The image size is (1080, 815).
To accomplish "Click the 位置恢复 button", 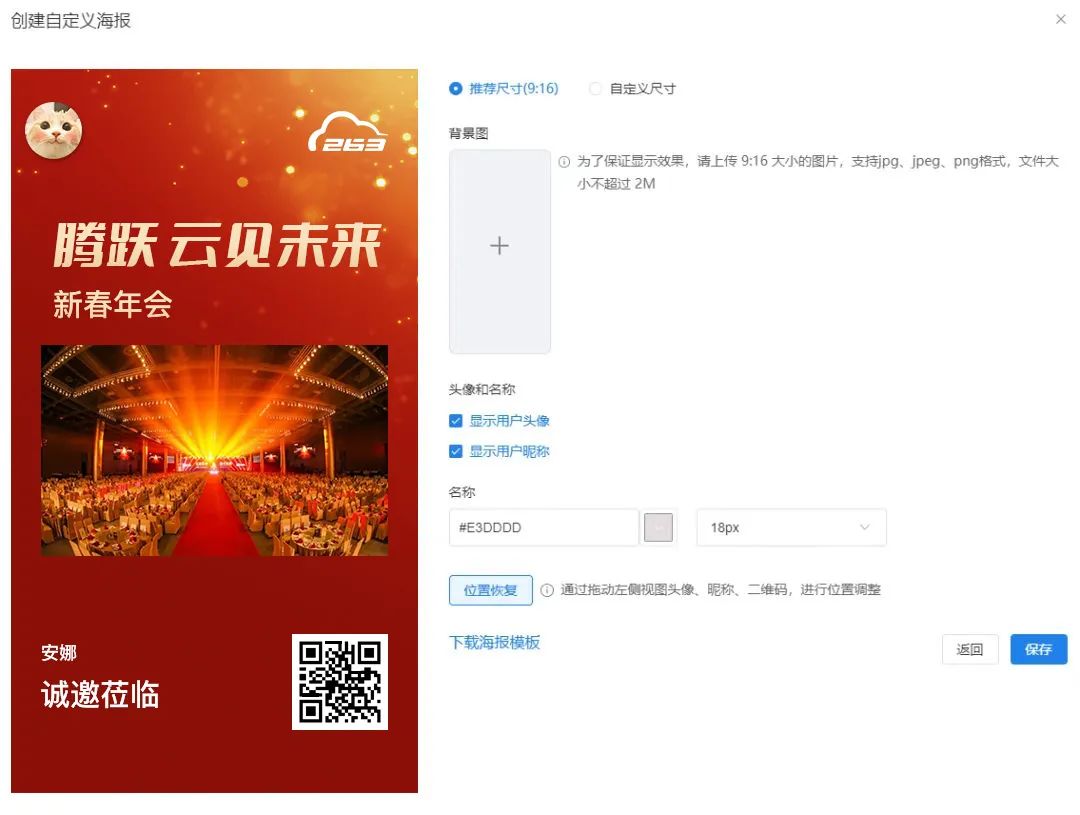I will point(490,590).
